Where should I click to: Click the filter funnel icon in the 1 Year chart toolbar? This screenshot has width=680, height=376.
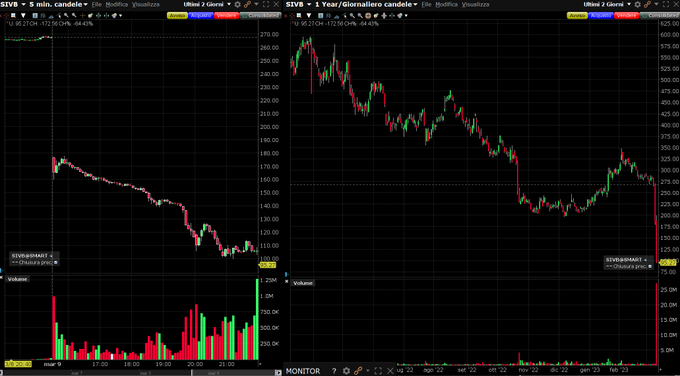[x=309, y=16]
